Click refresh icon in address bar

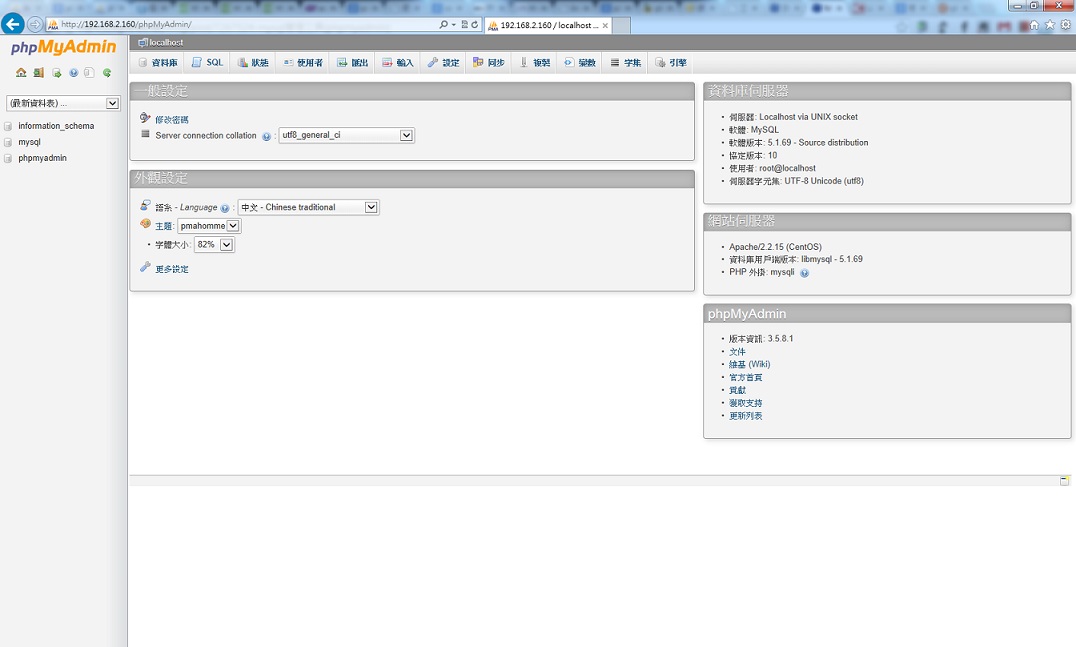[x=474, y=24]
